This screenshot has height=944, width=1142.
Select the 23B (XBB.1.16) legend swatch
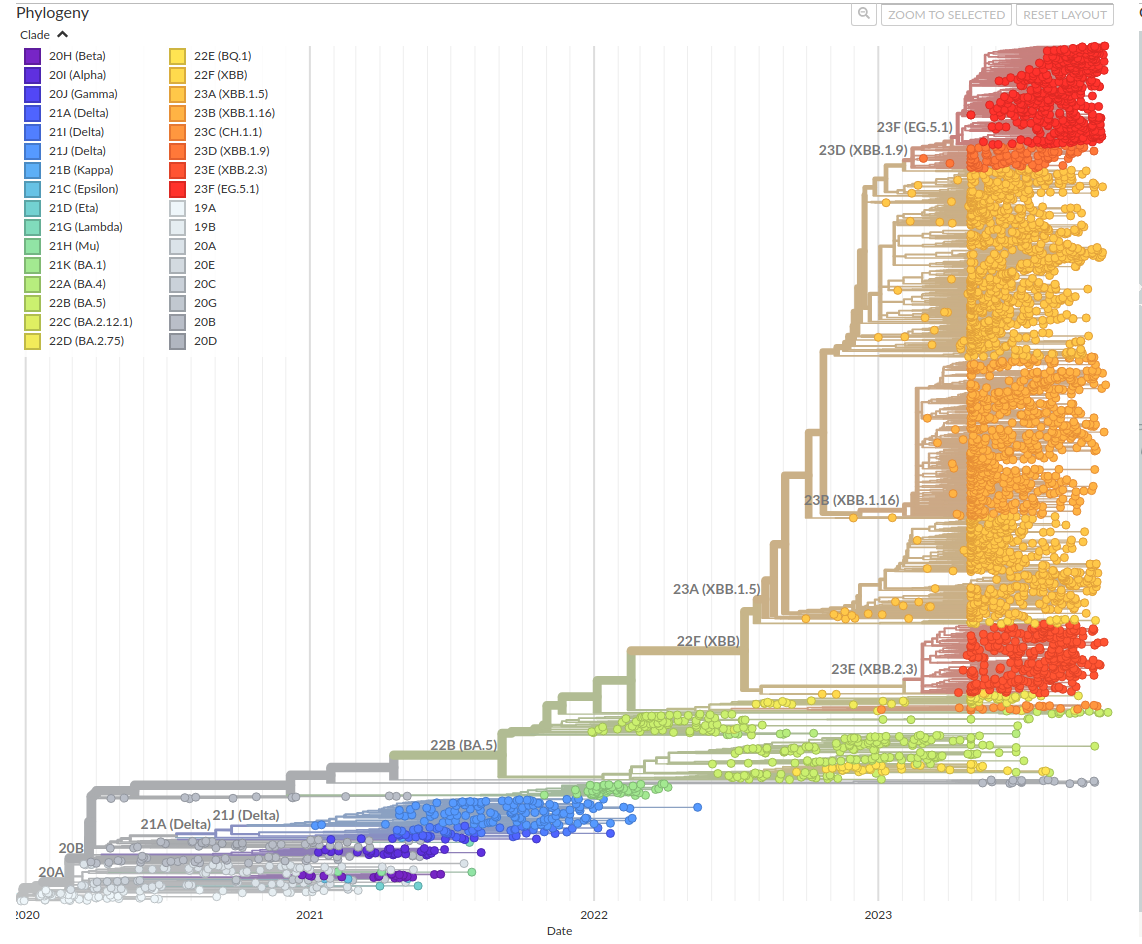click(x=177, y=113)
